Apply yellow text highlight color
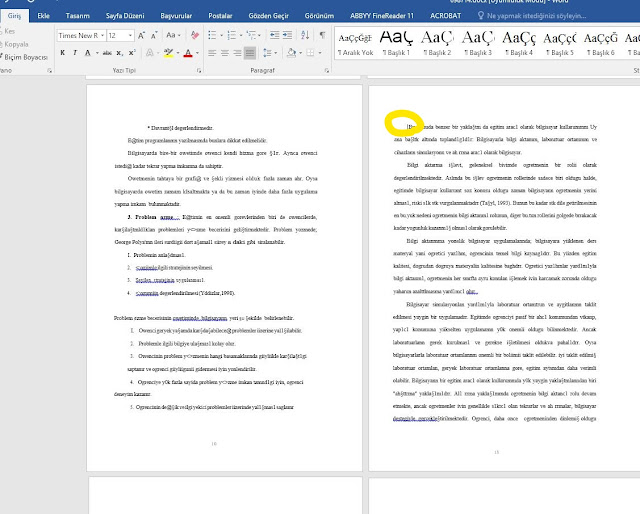This screenshot has height=514, width=640. pos(168,53)
